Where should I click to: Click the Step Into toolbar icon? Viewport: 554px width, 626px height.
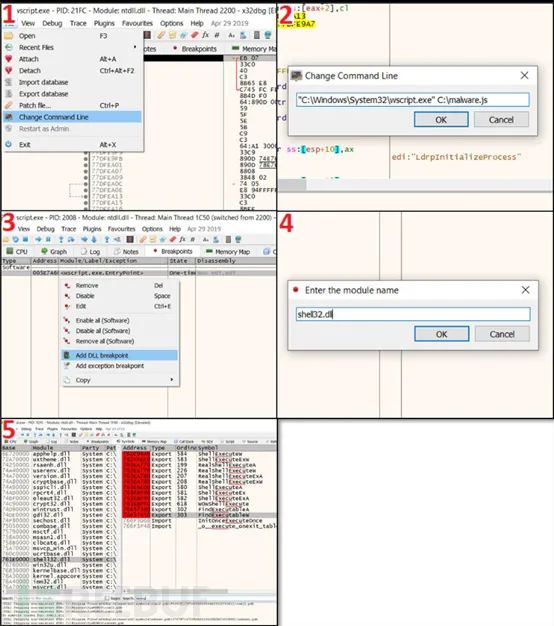(x=61, y=240)
